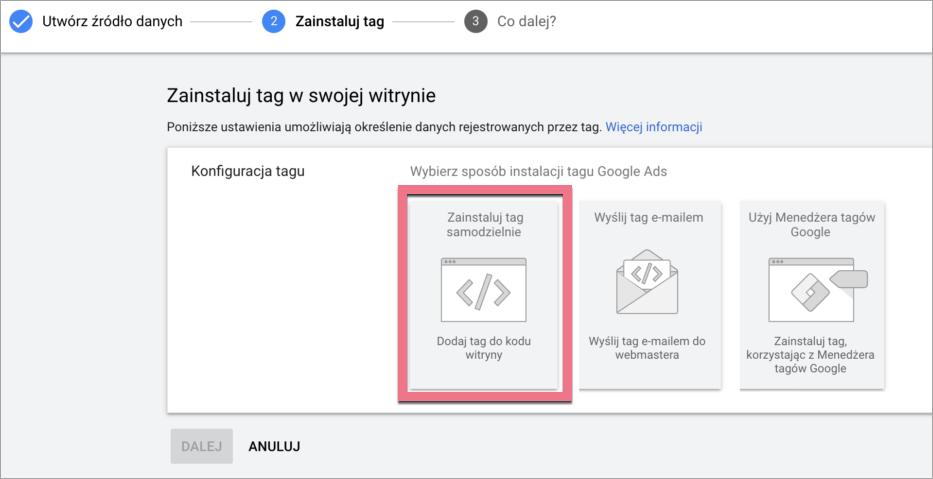The width and height of the screenshot is (933, 479).
Task: Click the 'Zainstaluj tag w swojej witrynie' heading
Action: (301, 96)
